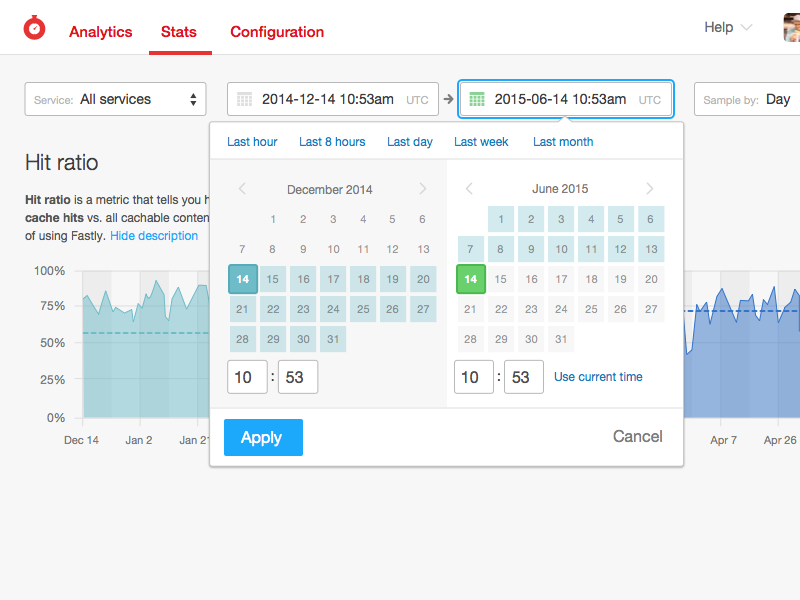Open the Configuration tab
The width and height of the screenshot is (800, 600).
[277, 32]
